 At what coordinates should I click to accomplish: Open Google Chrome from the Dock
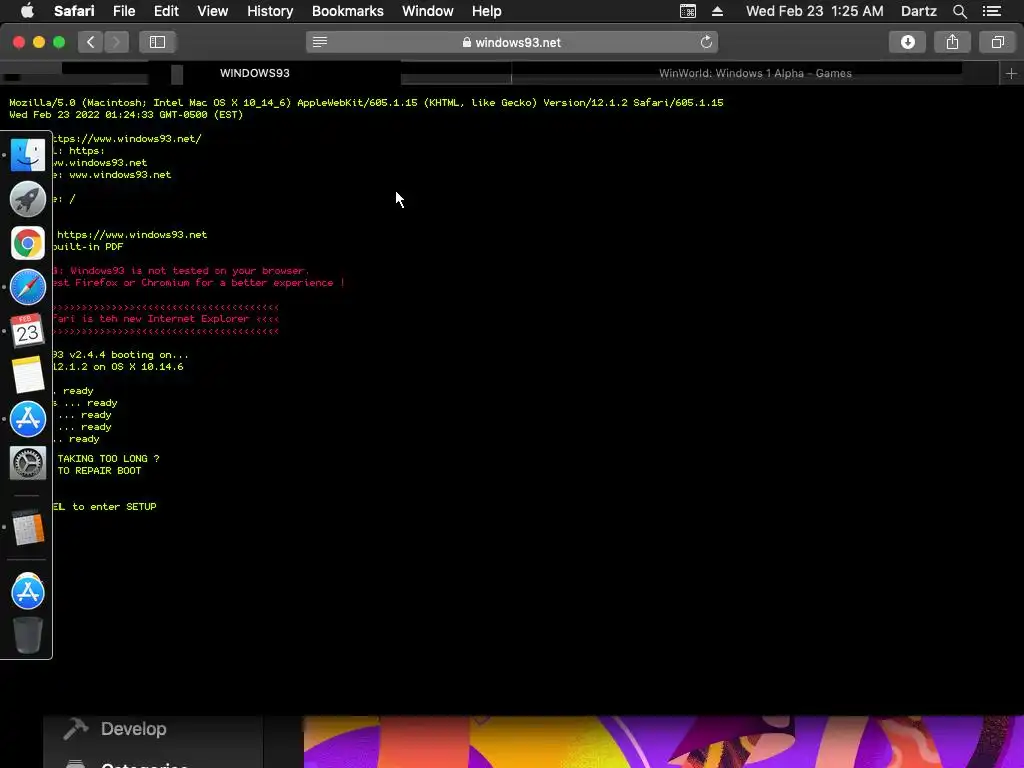pyautogui.click(x=27, y=243)
